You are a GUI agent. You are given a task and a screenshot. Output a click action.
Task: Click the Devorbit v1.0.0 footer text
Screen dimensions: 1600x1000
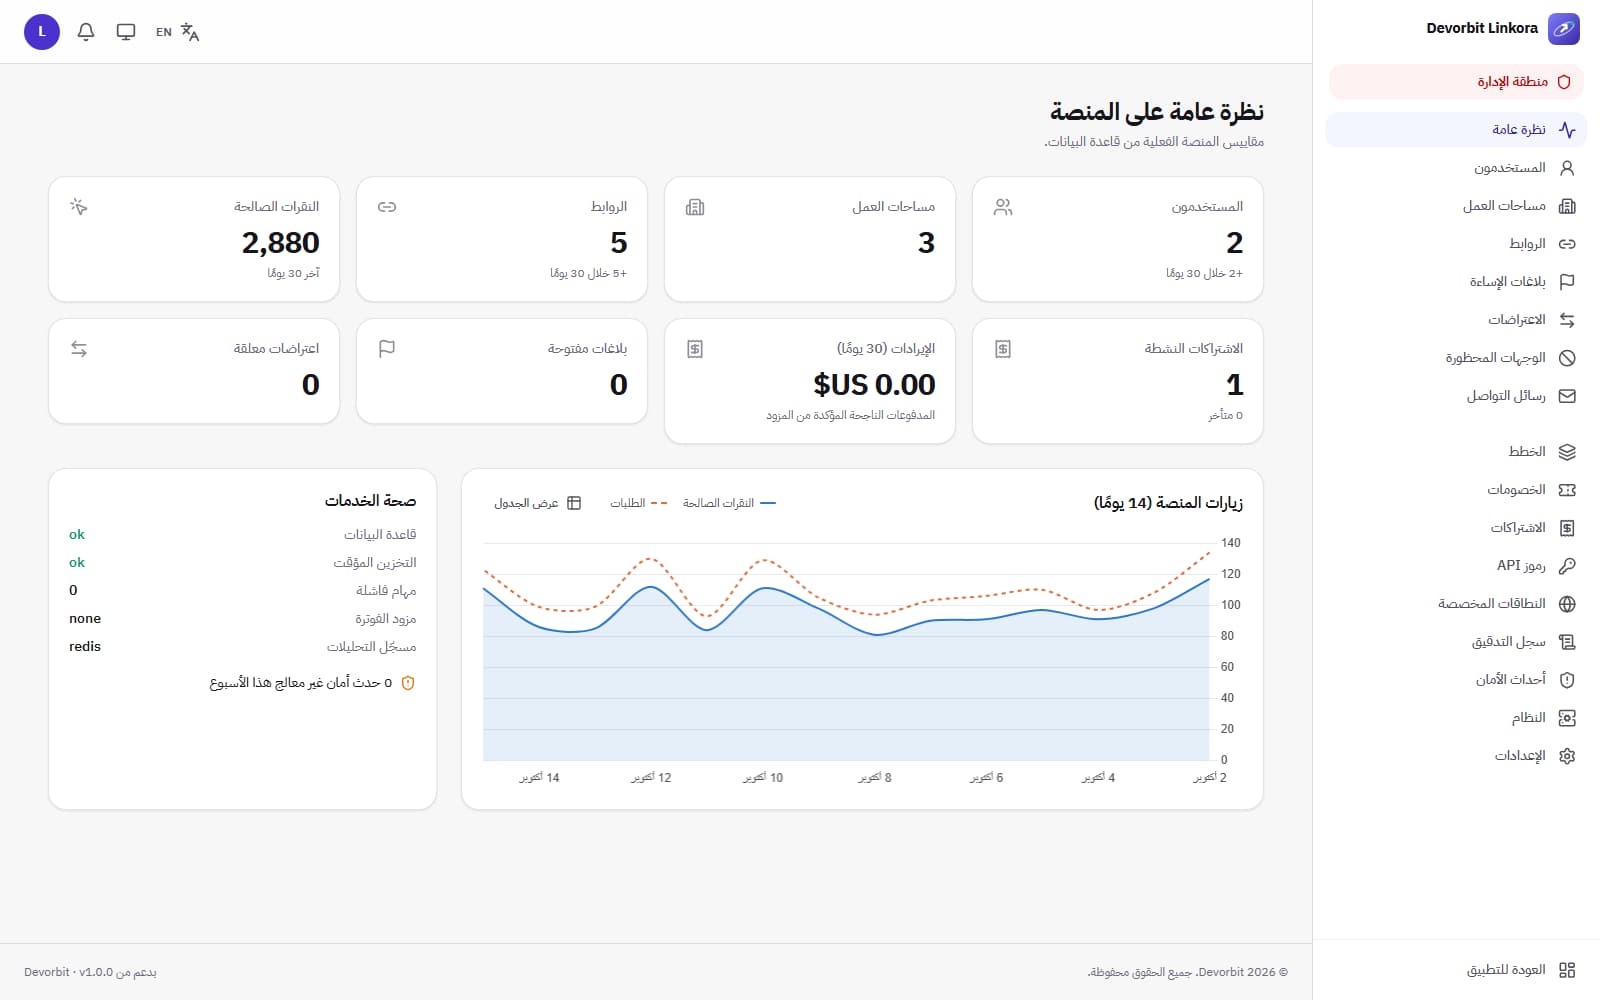tap(90, 972)
